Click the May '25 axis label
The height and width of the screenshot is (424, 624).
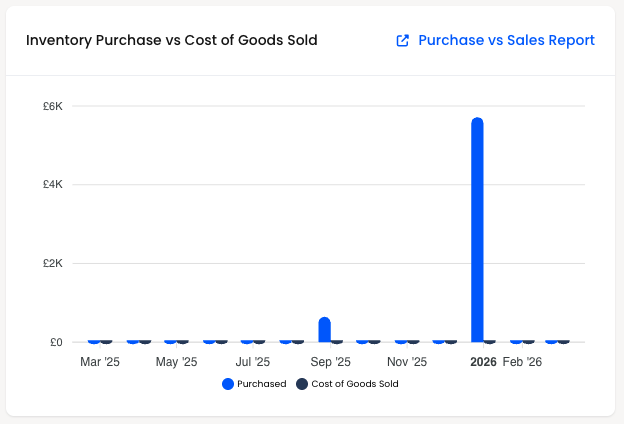(x=176, y=361)
